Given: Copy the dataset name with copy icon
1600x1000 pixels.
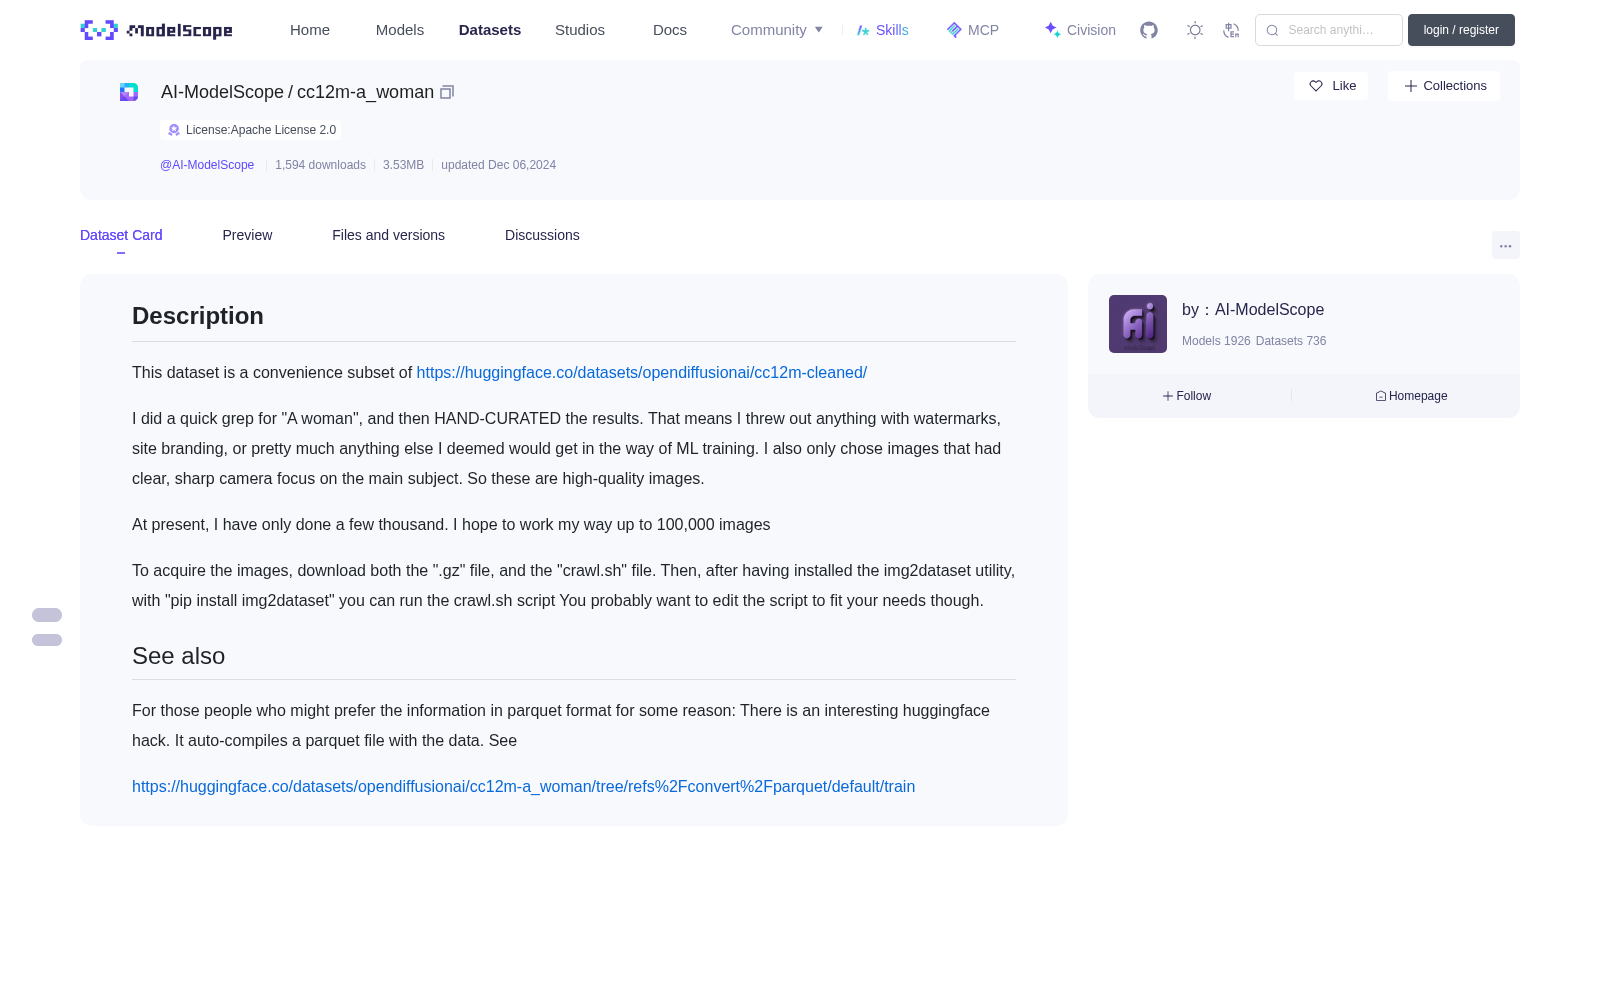Looking at the screenshot, I should [x=447, y=92].
